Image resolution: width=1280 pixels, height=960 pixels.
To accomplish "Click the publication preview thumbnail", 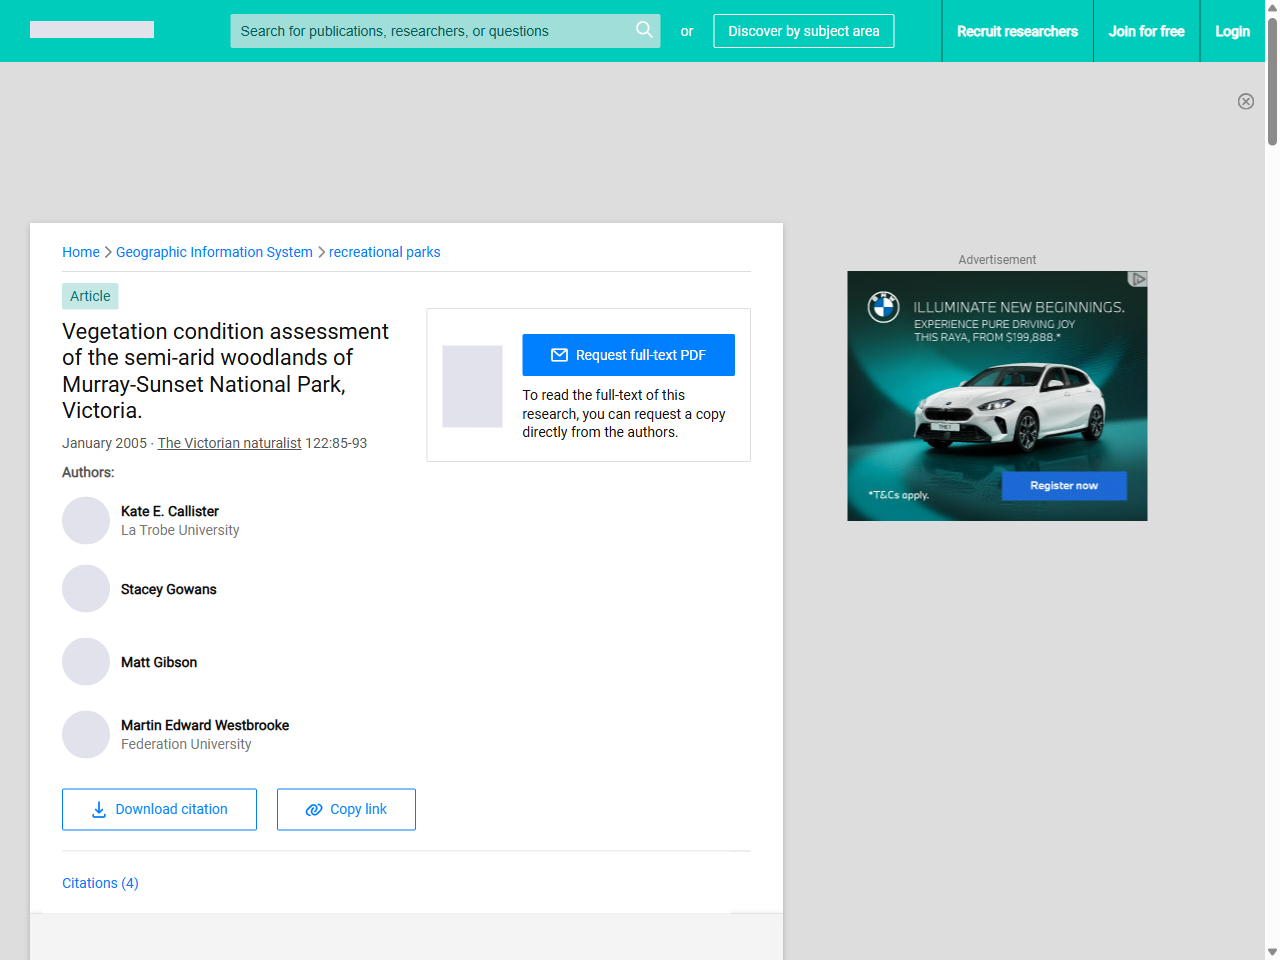I will pyautogui.click(x=472, y=386).
